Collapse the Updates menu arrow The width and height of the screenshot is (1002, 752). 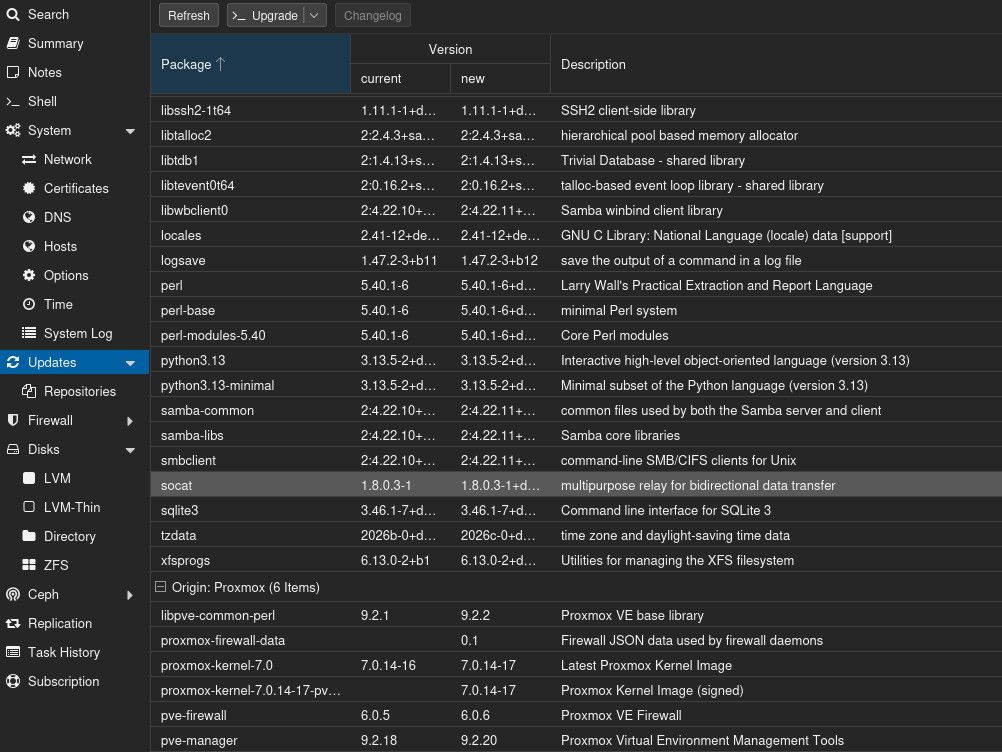130,363
